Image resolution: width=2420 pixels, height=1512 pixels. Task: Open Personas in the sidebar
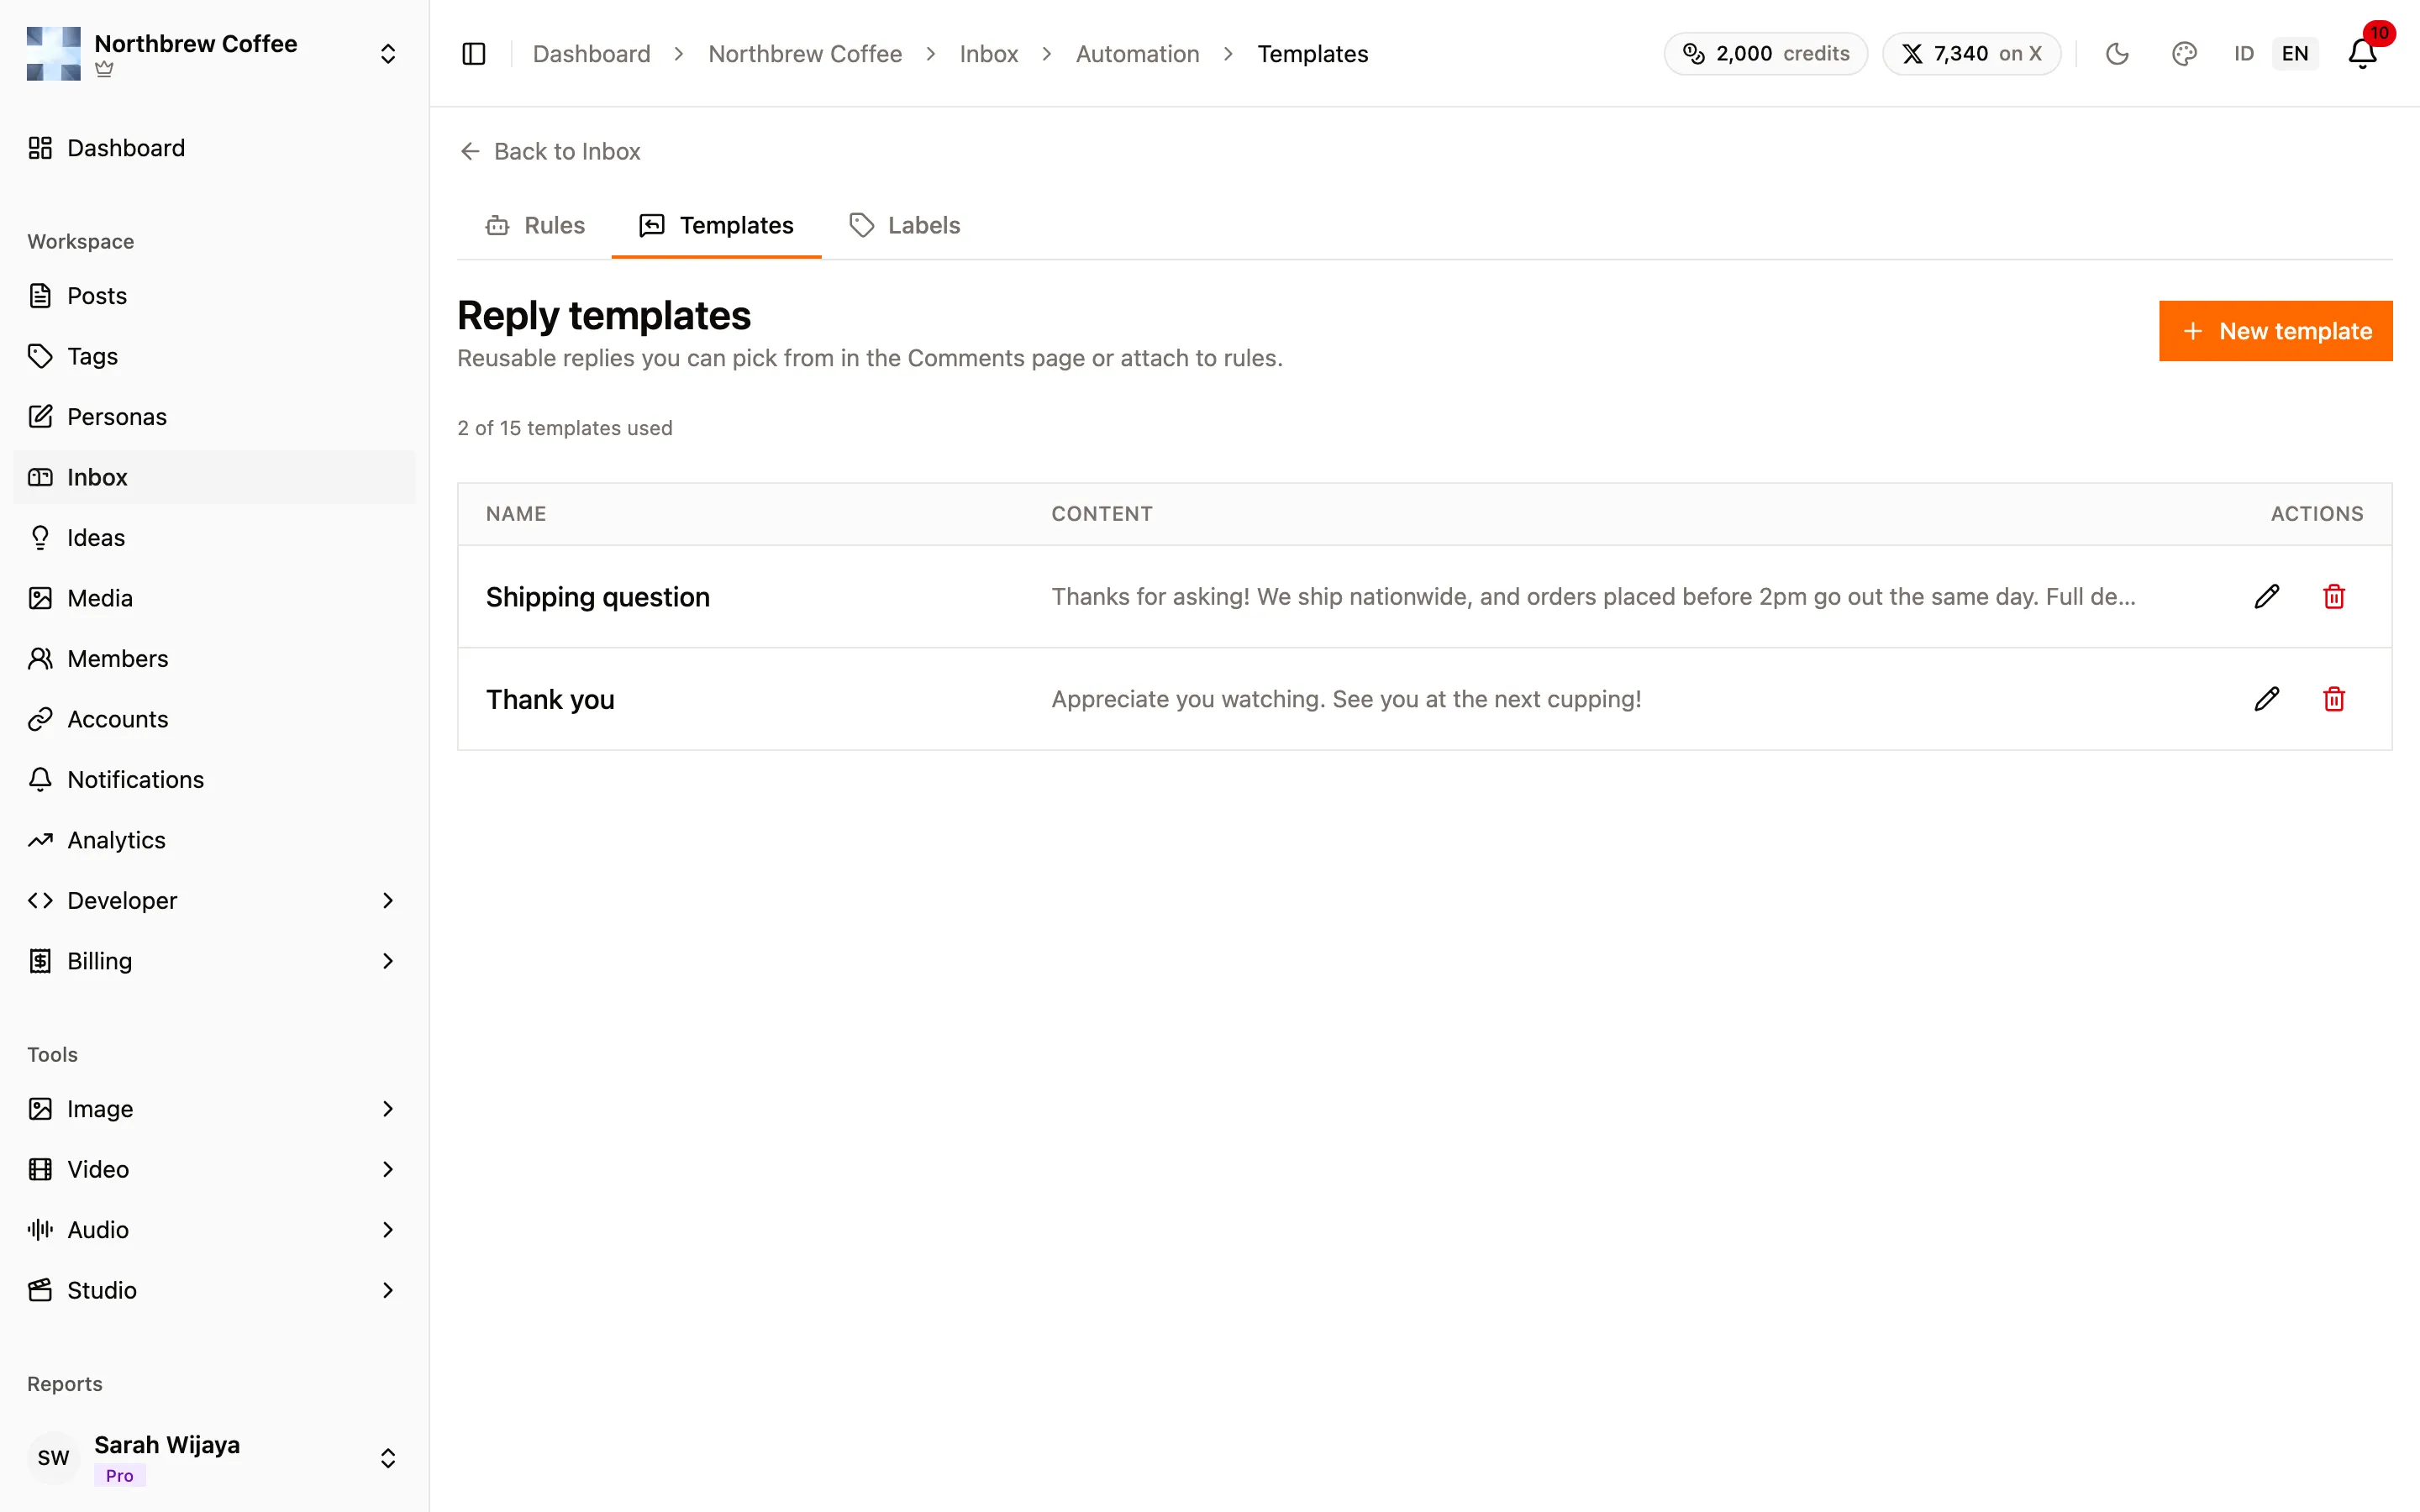click(214, 417)
